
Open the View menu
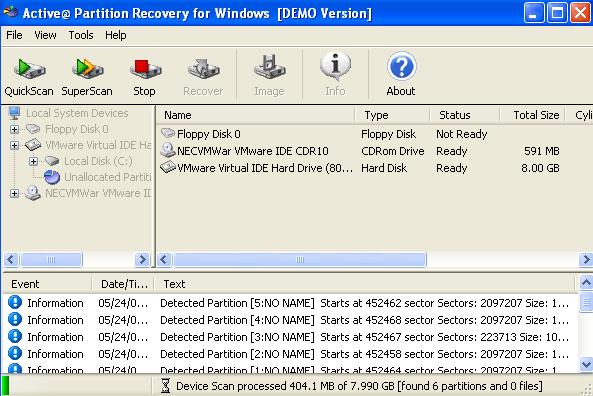tap(45, 35)
